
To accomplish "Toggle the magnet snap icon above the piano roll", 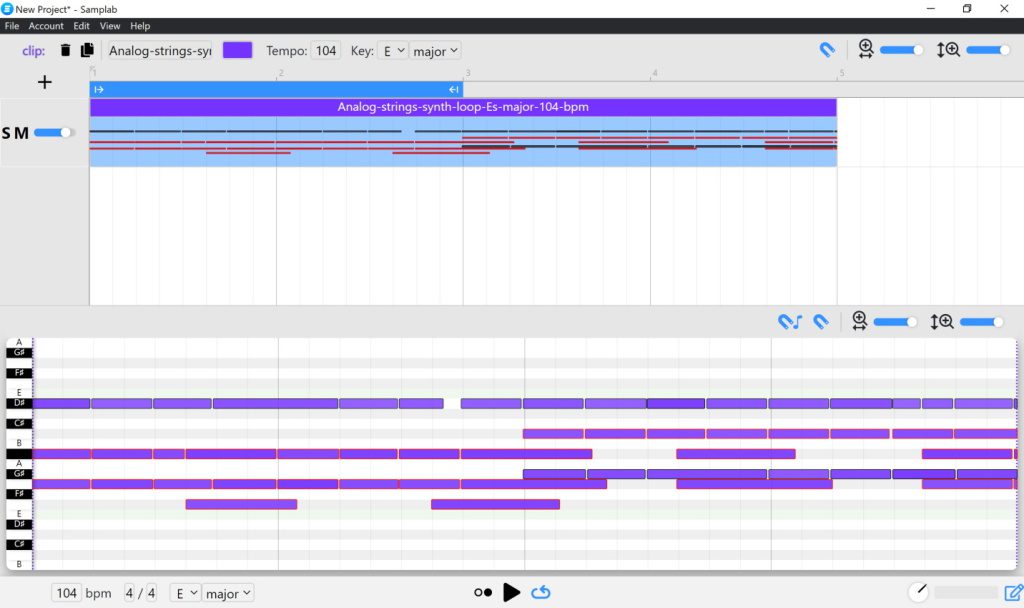I will click(822, 321).
